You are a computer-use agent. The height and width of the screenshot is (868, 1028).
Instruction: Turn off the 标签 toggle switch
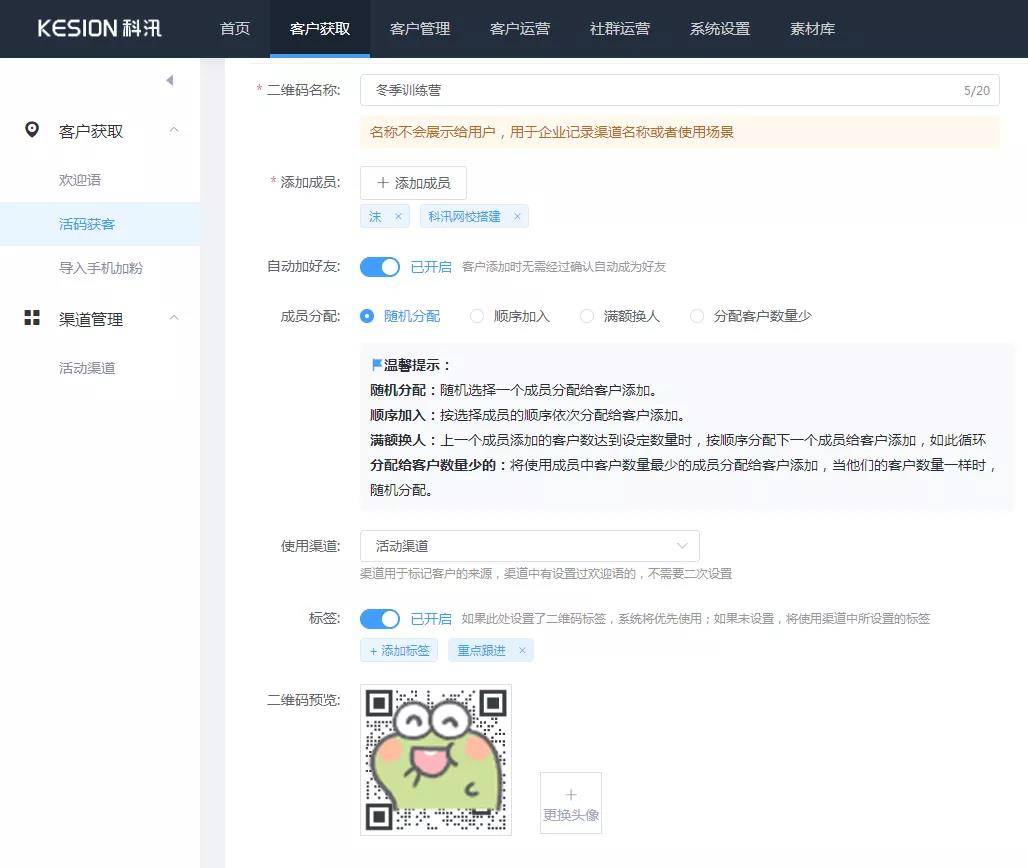click(380, 619)
